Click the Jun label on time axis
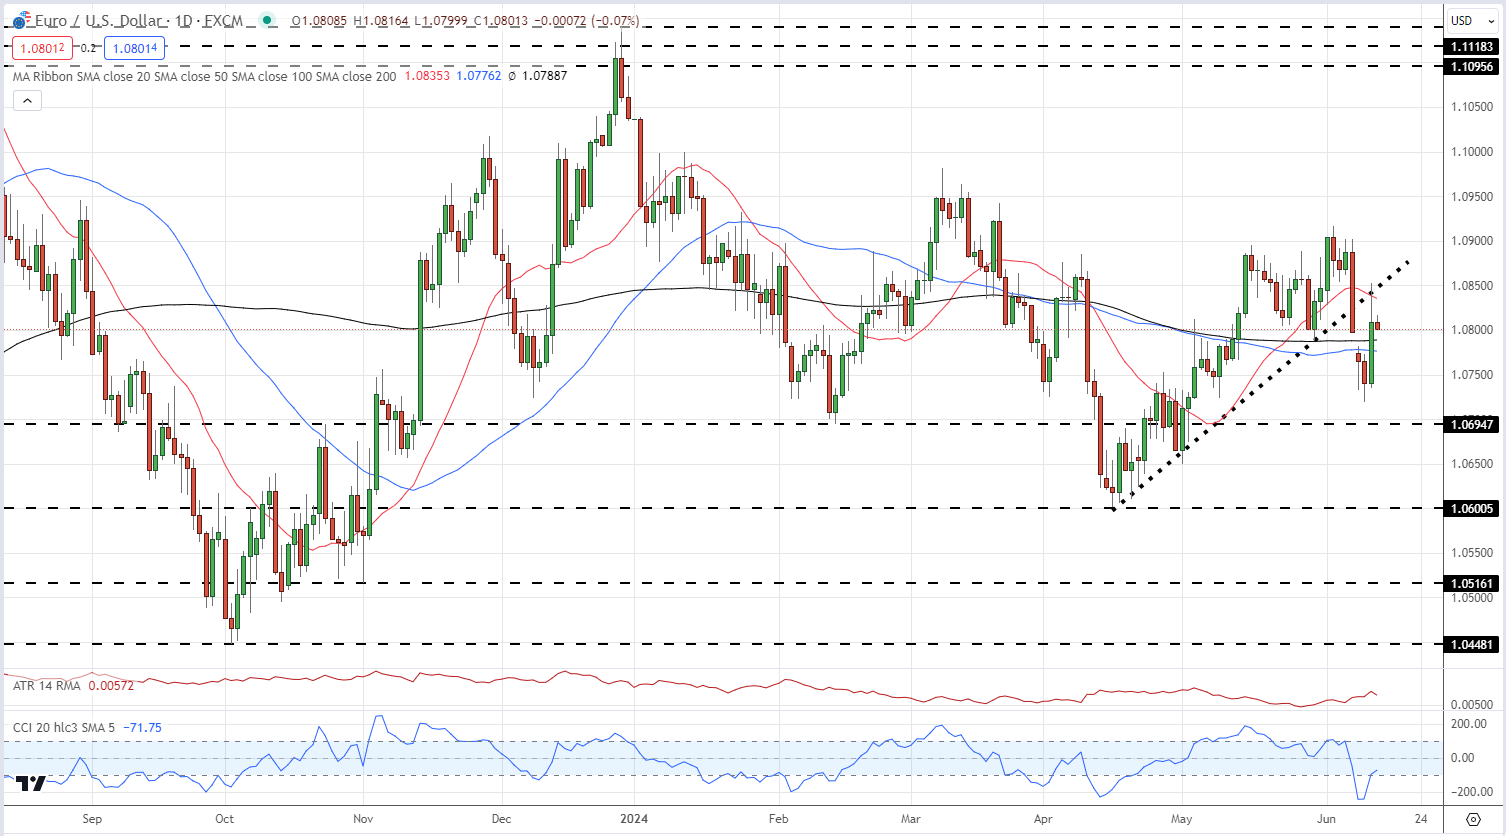Image resolution: width=1506 pixels, height=836 pixels. [x=1326, y=819]
